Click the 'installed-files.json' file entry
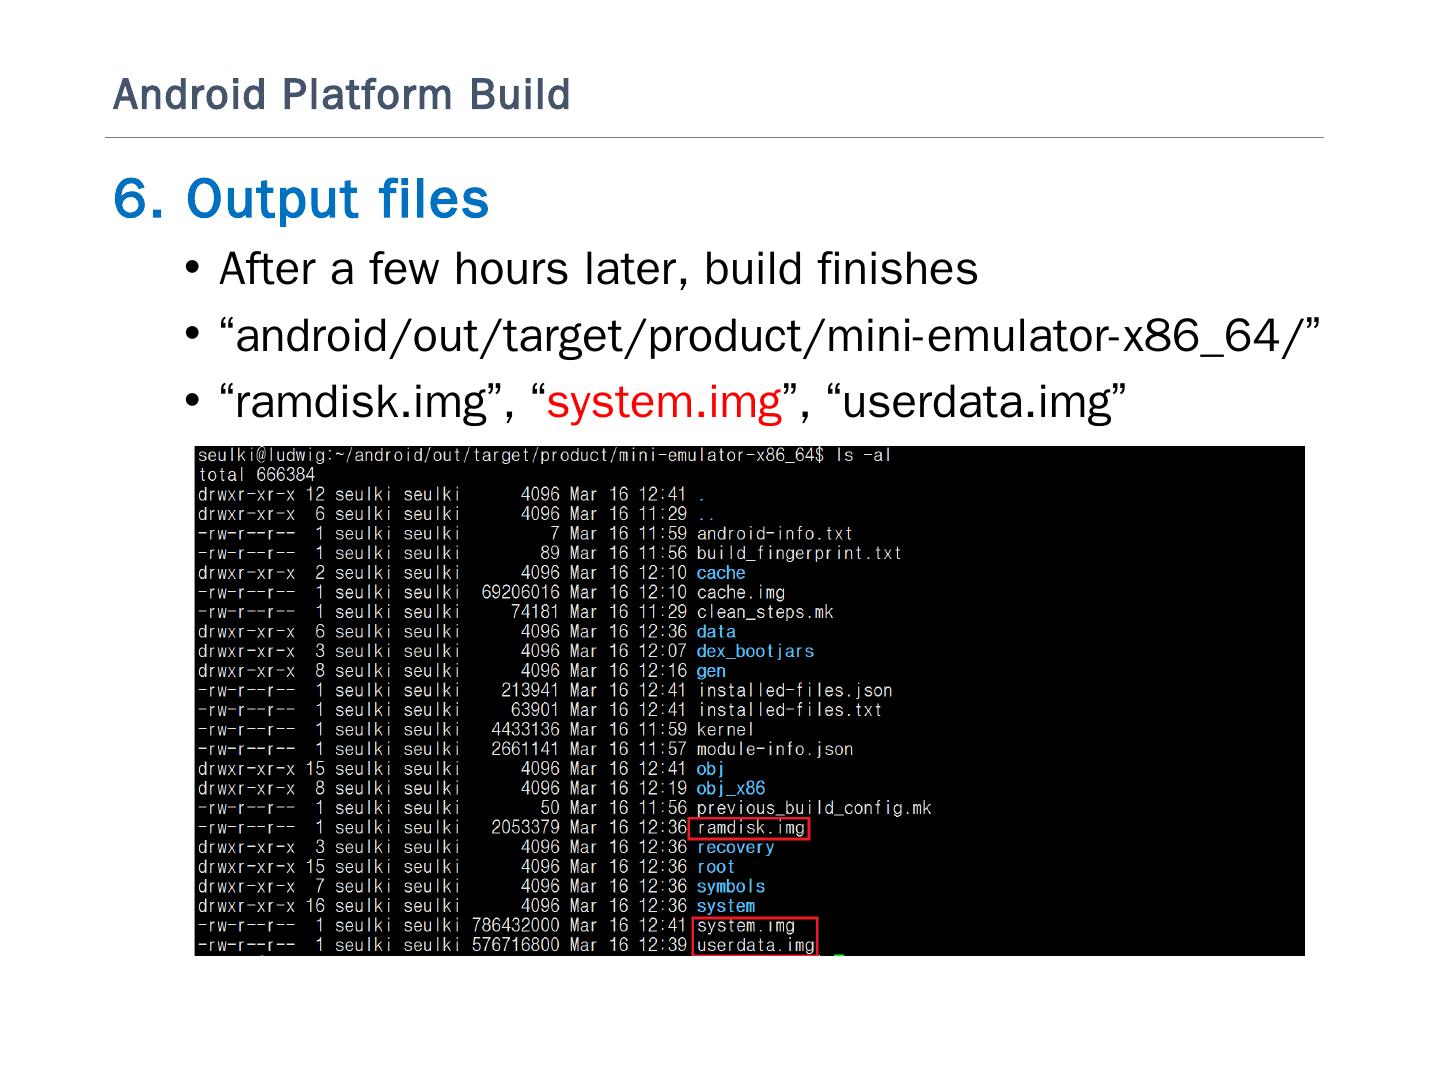This screenshot has width=1440, height=1080. click(x=794, y=690)
